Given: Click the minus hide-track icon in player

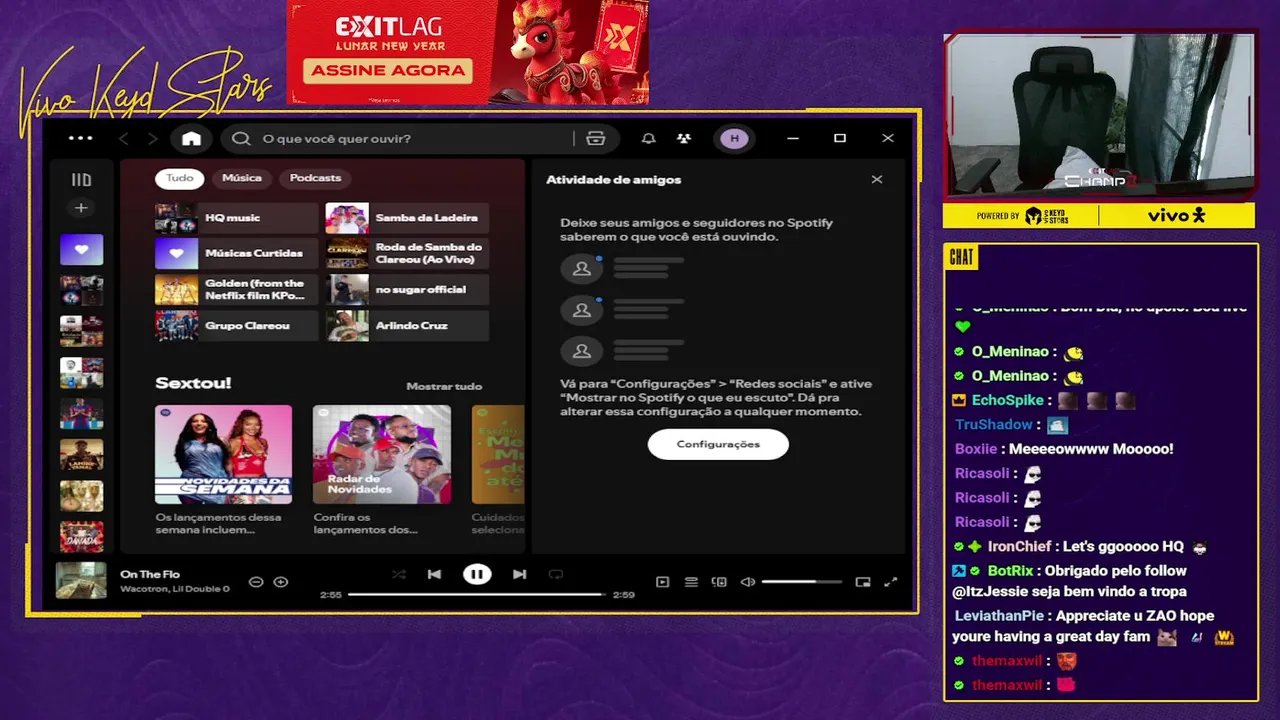Looking at the screenshot, I should coord(256,582).
